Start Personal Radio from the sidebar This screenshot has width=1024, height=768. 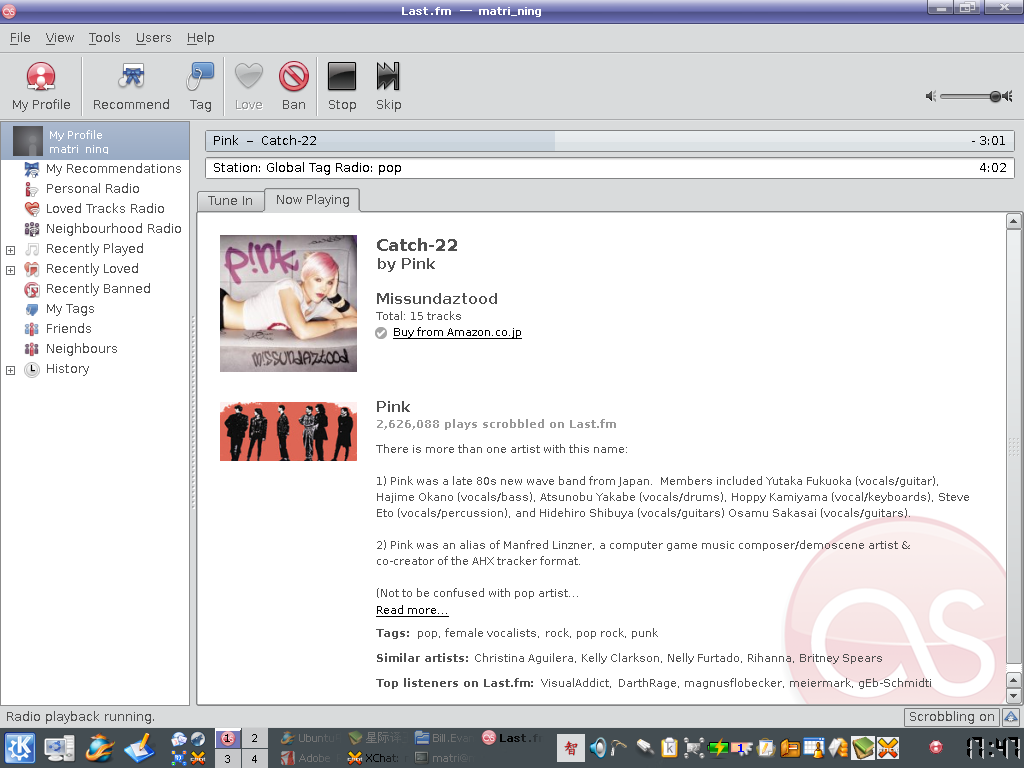pos(92,189)
